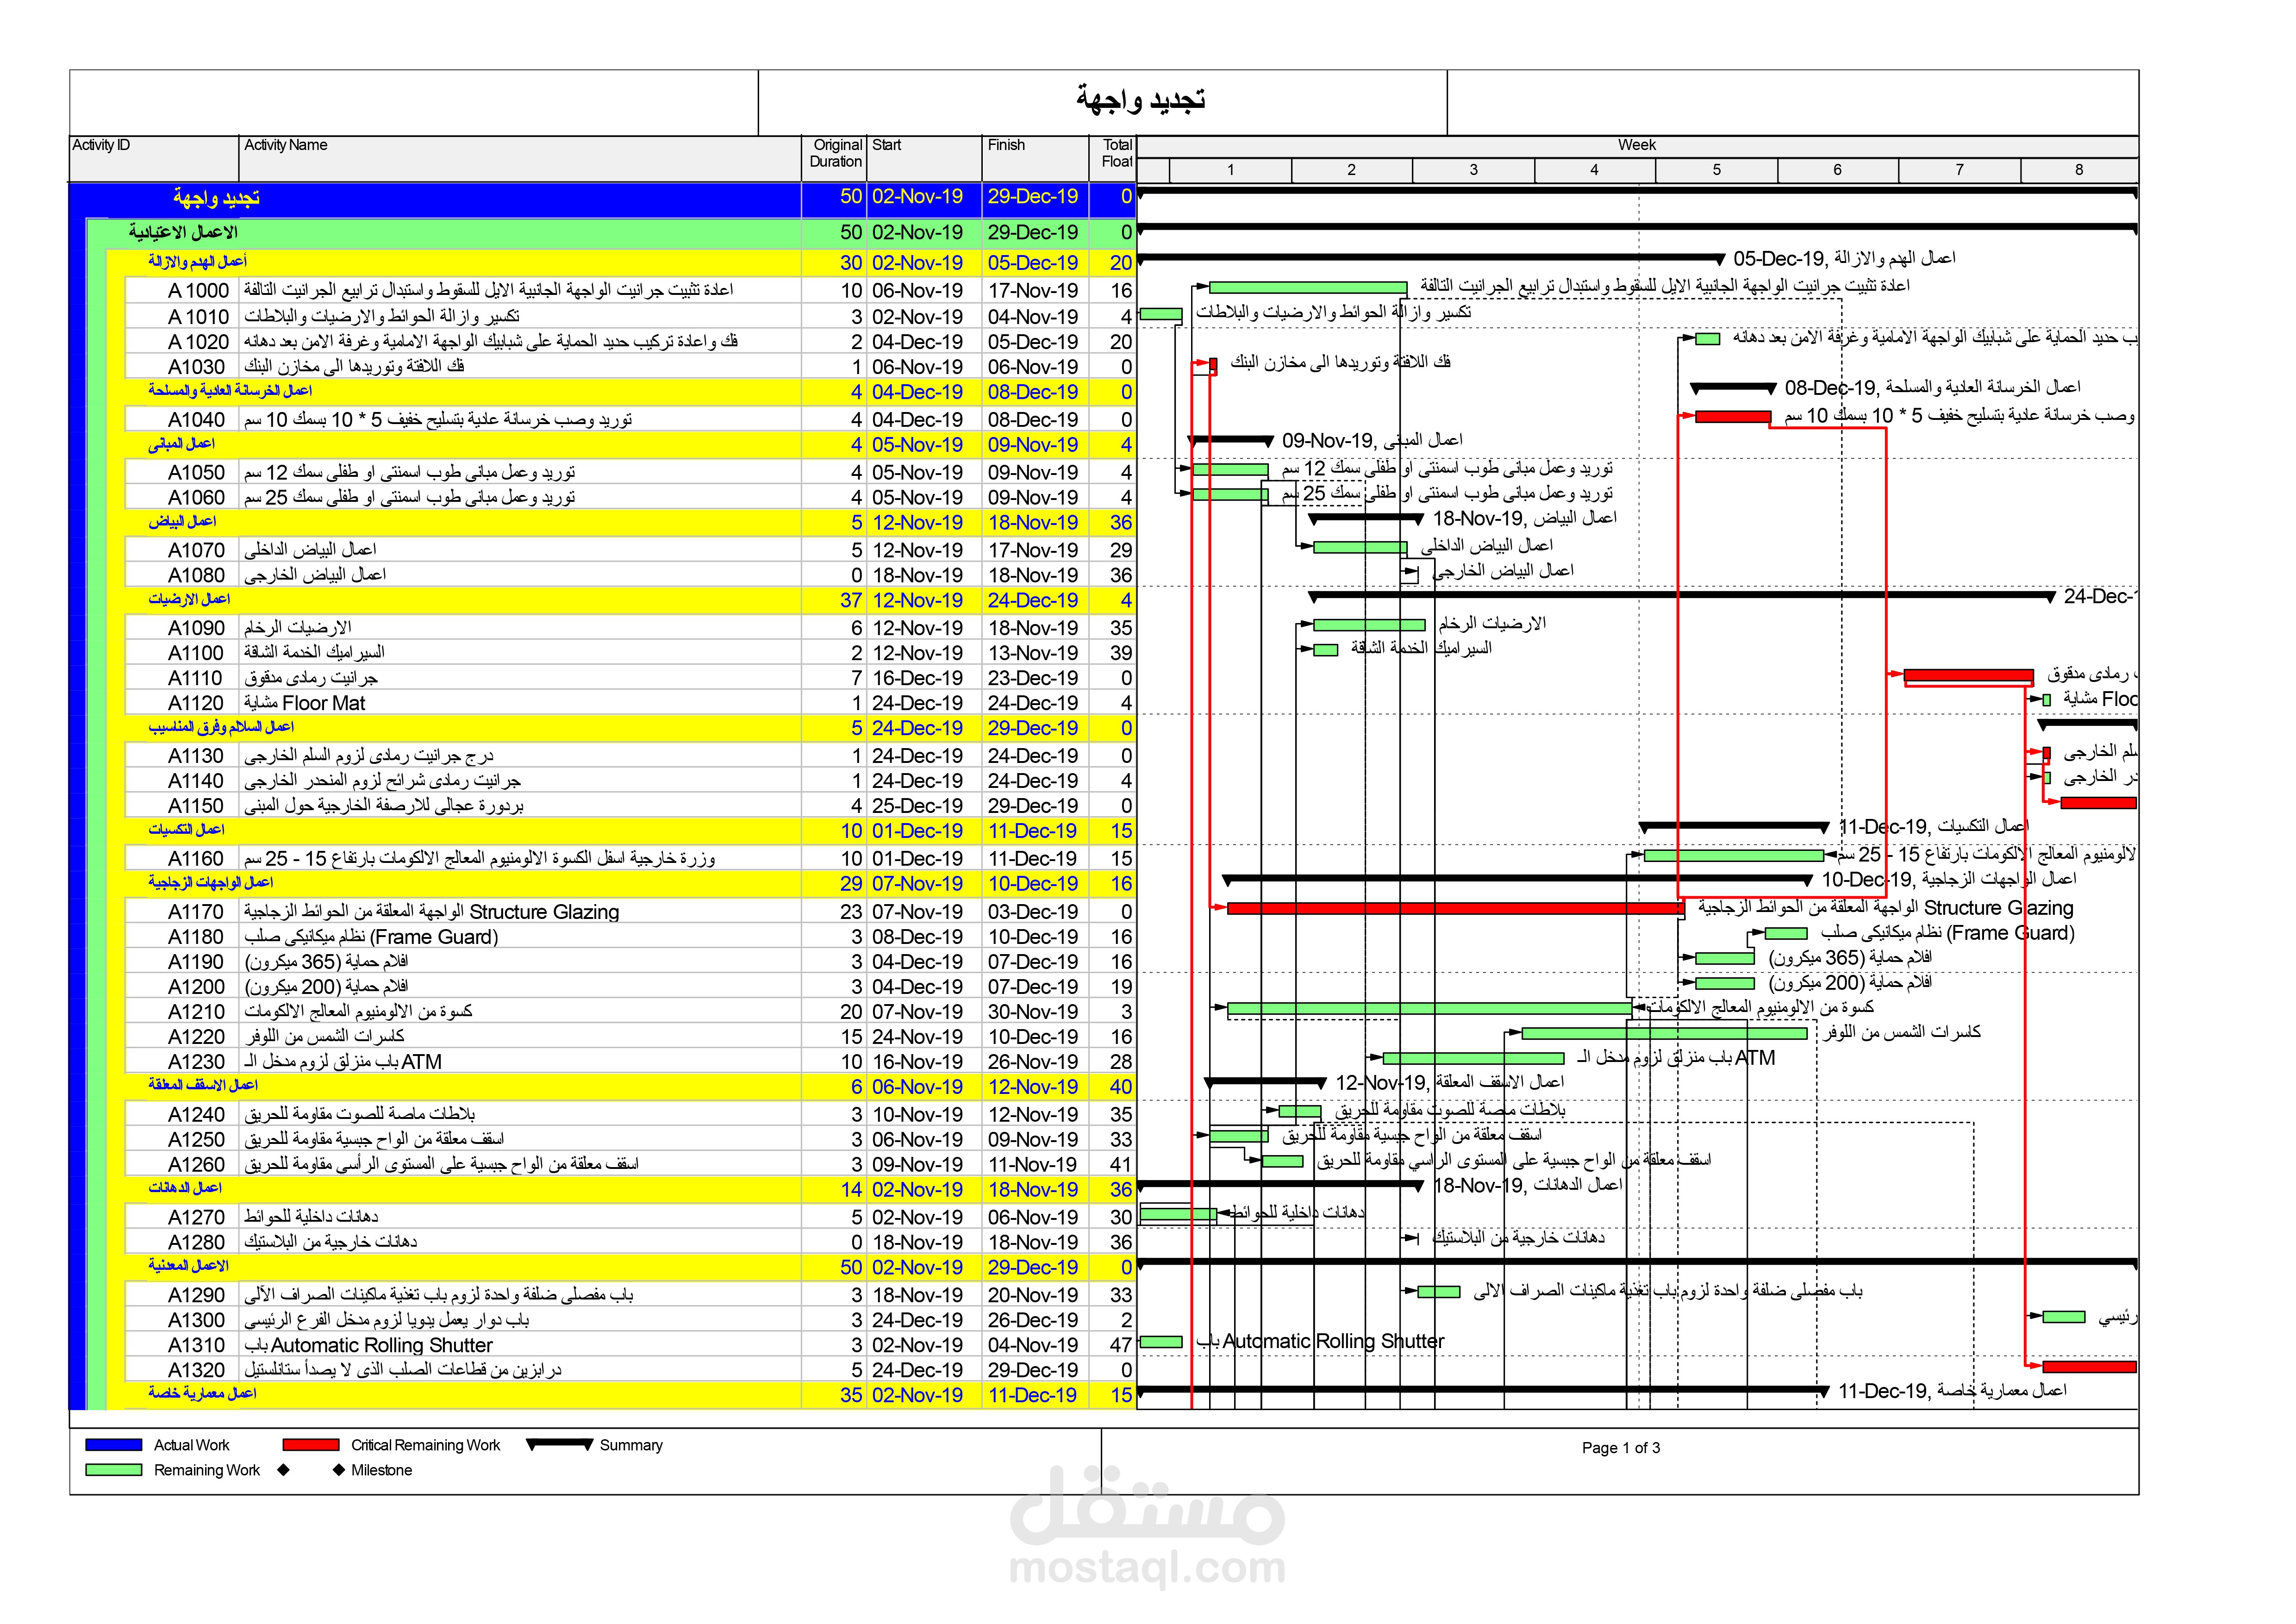Click the Week 8 timescale header
The height and width of the screenshot is (1624, 2296).
[x=2078, y=170]
